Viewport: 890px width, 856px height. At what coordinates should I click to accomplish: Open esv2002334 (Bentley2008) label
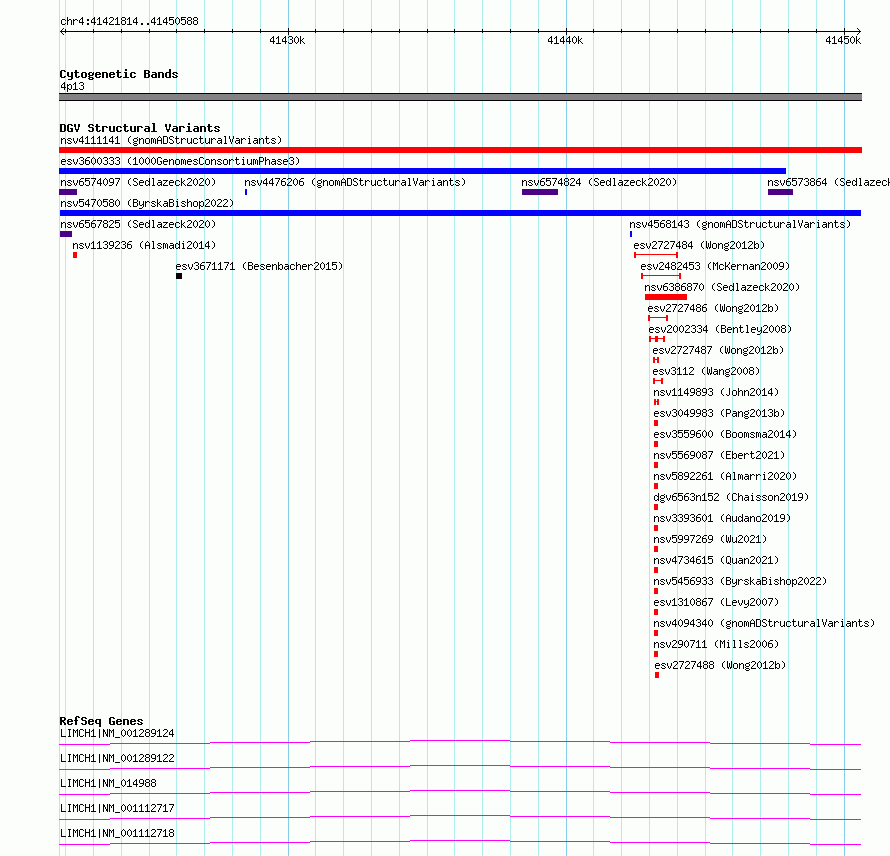point(720,329)
